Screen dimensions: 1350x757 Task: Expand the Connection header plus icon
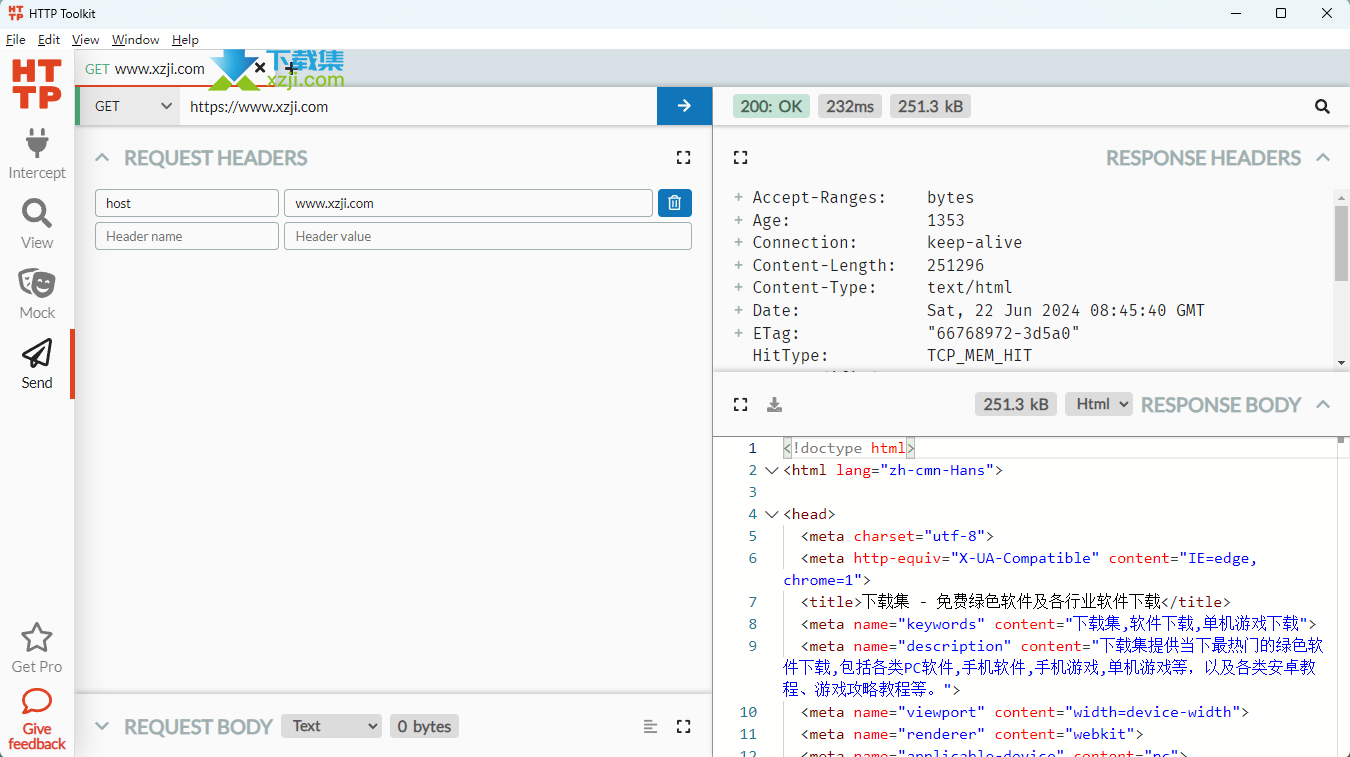(x=739, y=243)
